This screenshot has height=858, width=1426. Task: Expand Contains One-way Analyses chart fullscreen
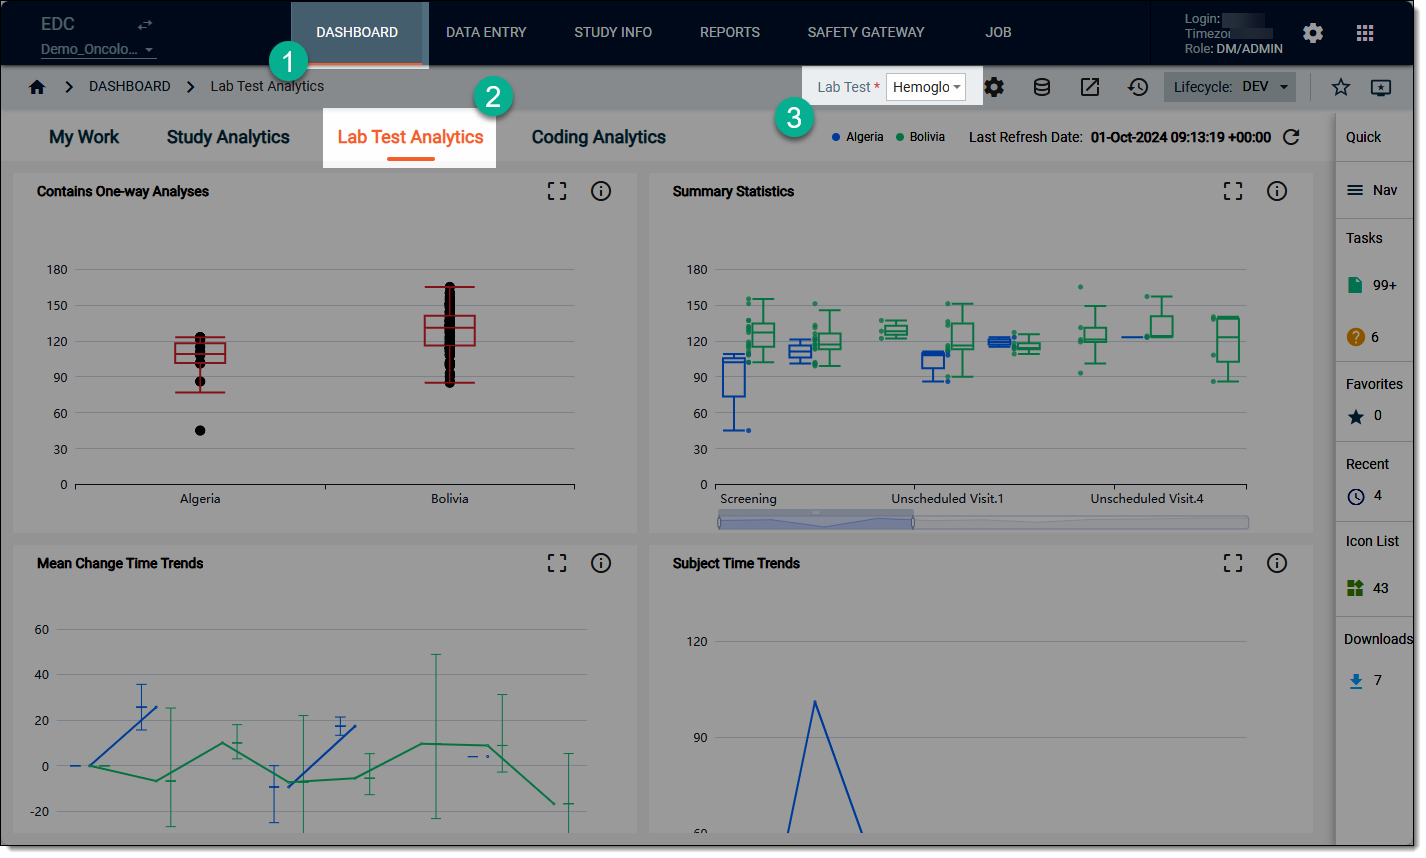[x=557, y=191]
